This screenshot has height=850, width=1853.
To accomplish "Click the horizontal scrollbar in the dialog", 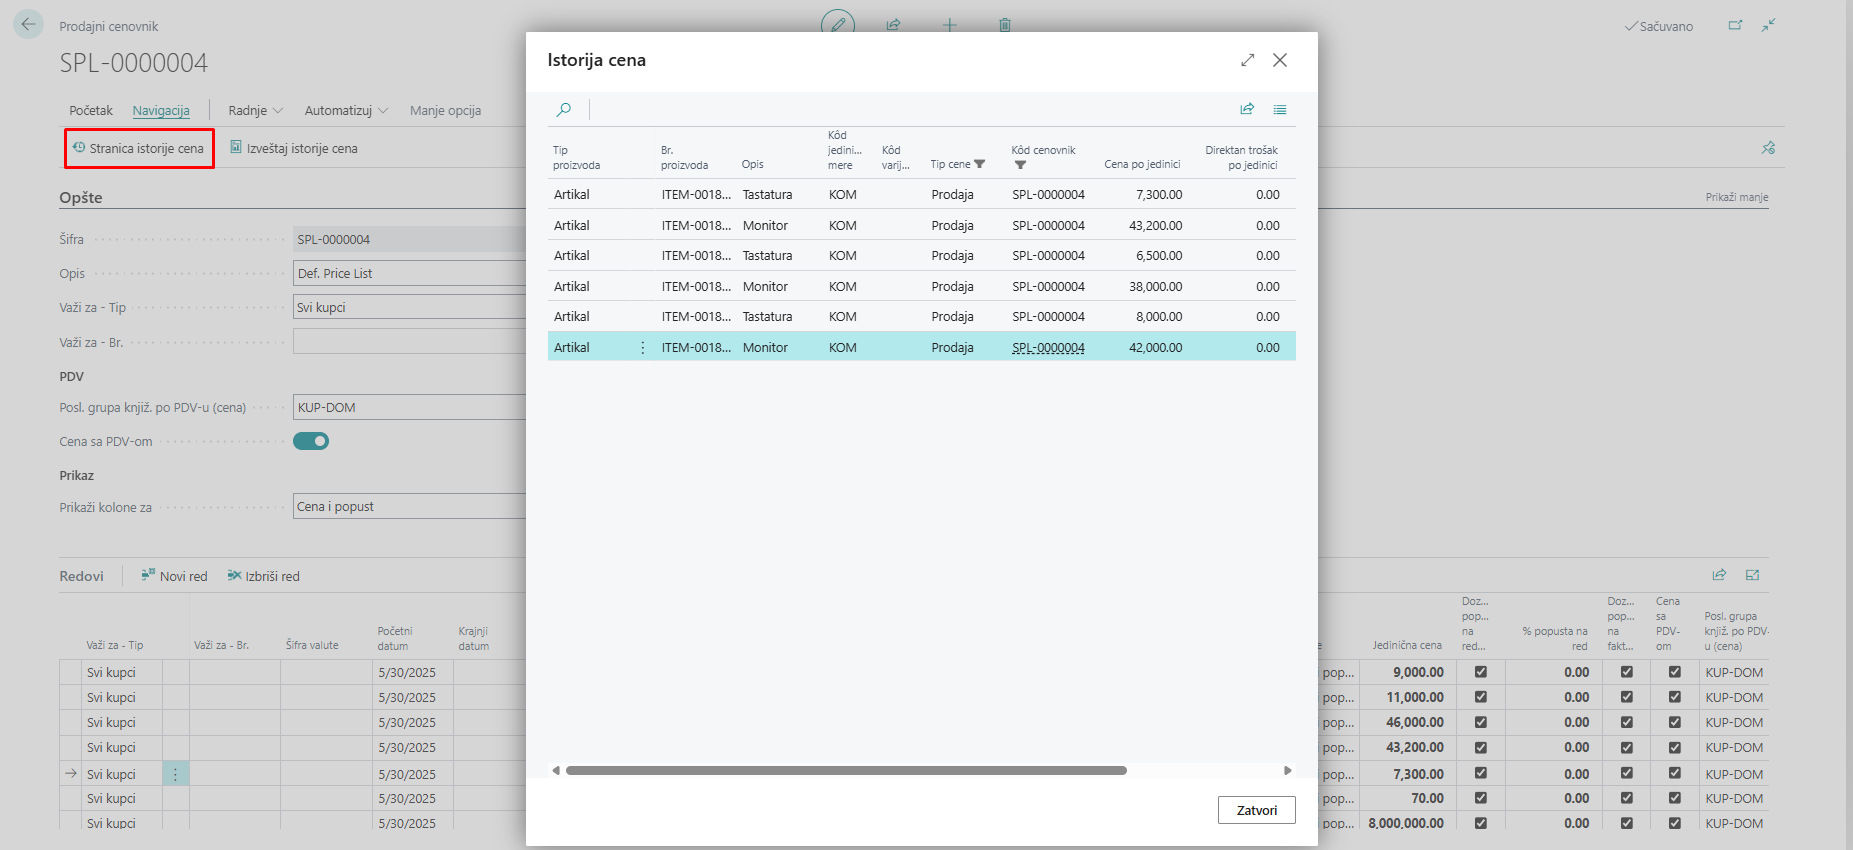I will click(x=846, y=770).
